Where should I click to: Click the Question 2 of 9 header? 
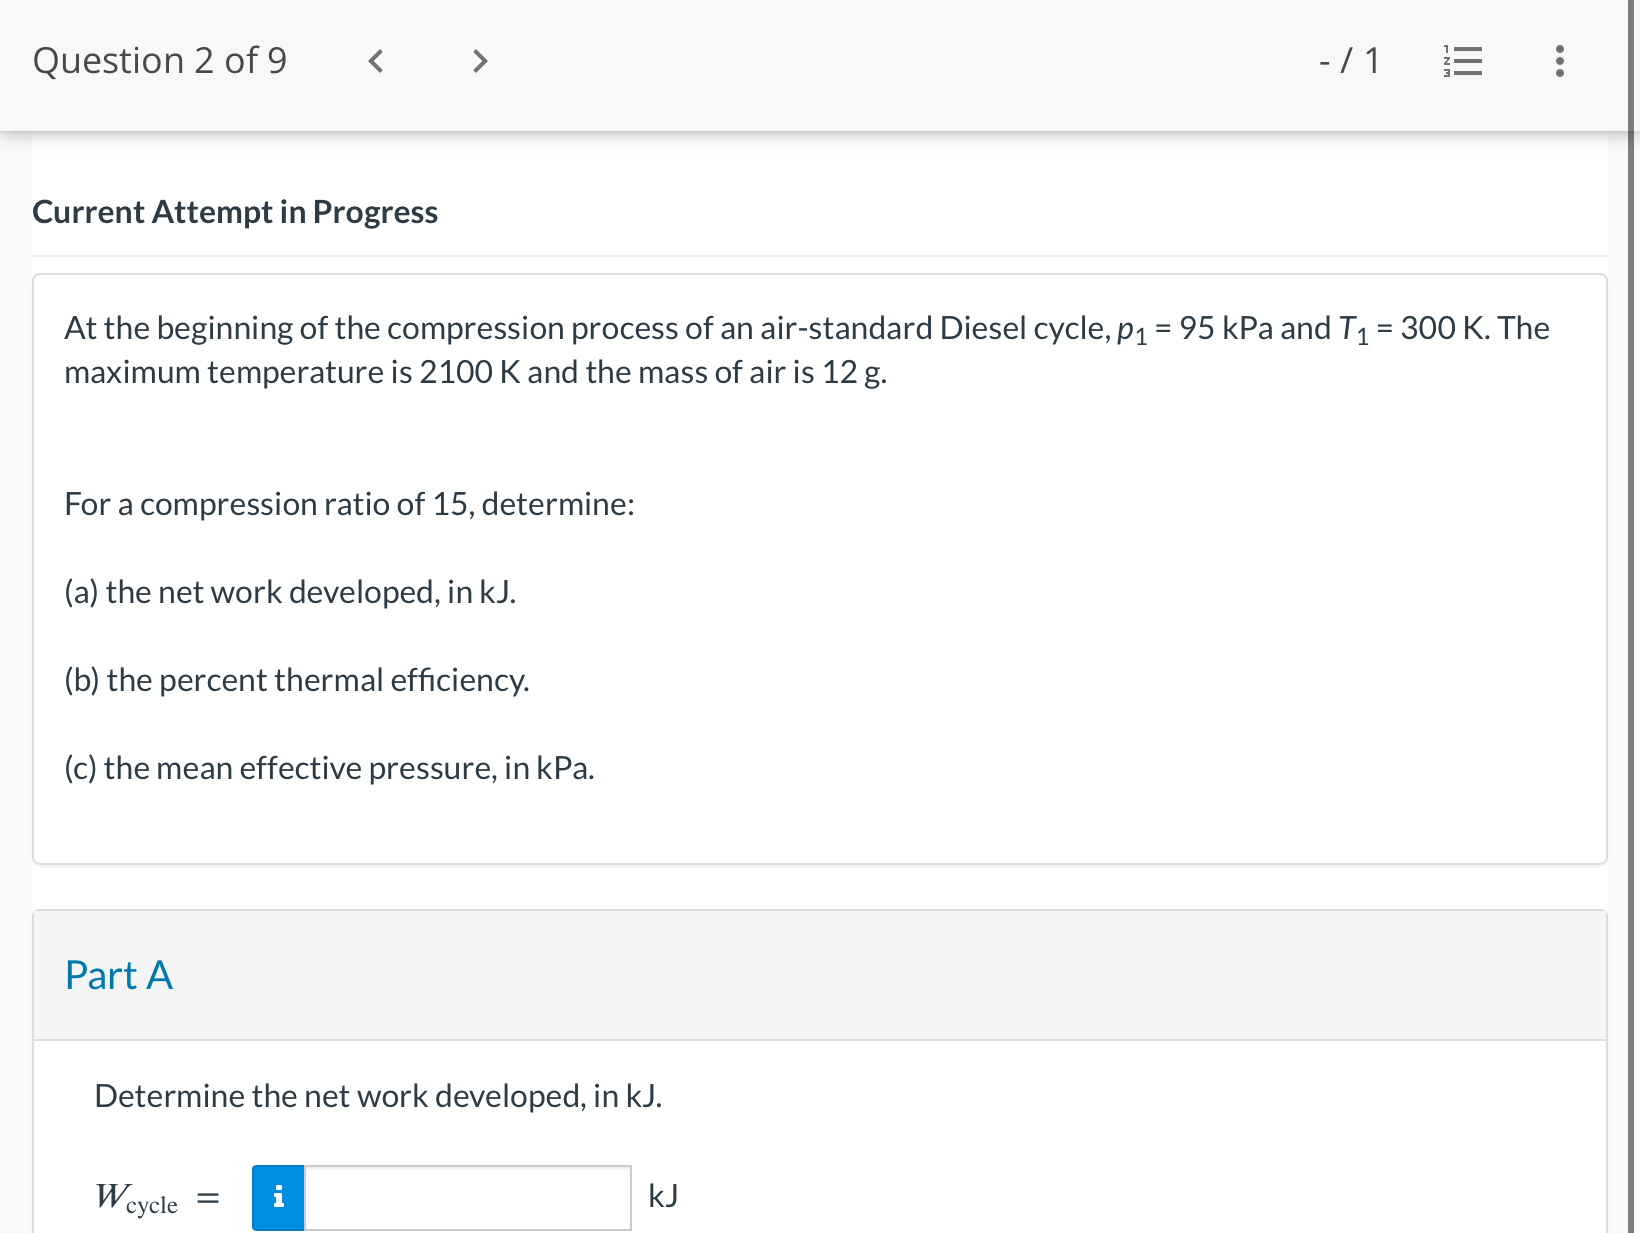(160, 61)
